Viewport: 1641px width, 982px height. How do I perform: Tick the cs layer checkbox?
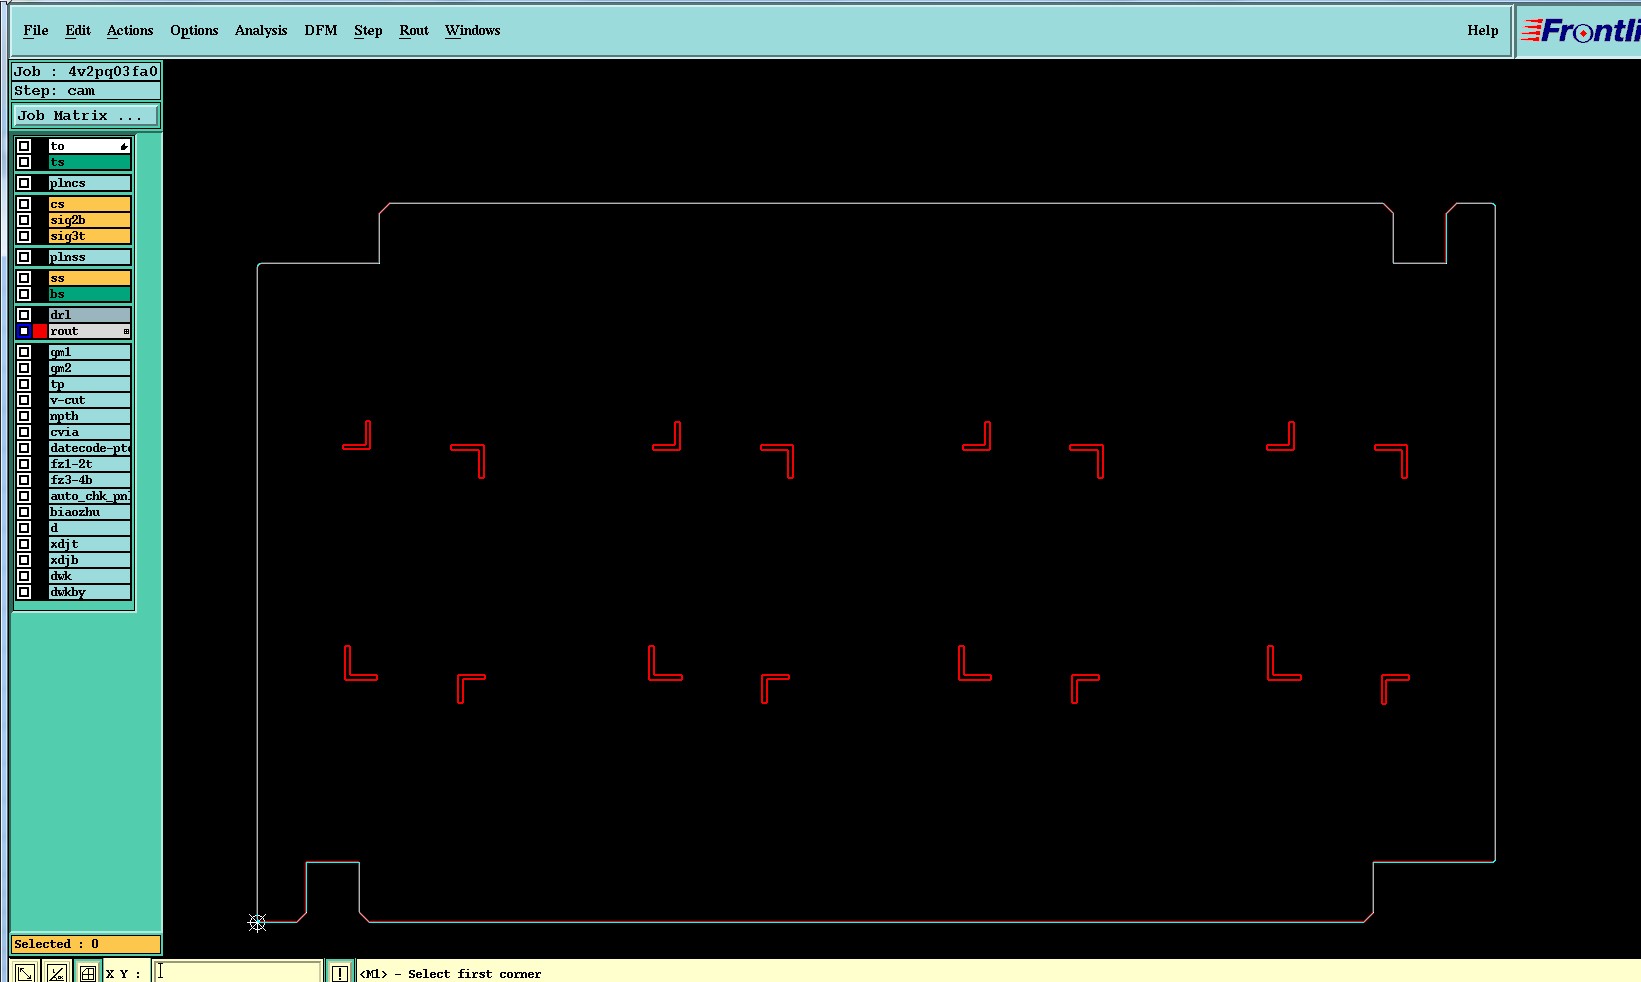(24, 204)
